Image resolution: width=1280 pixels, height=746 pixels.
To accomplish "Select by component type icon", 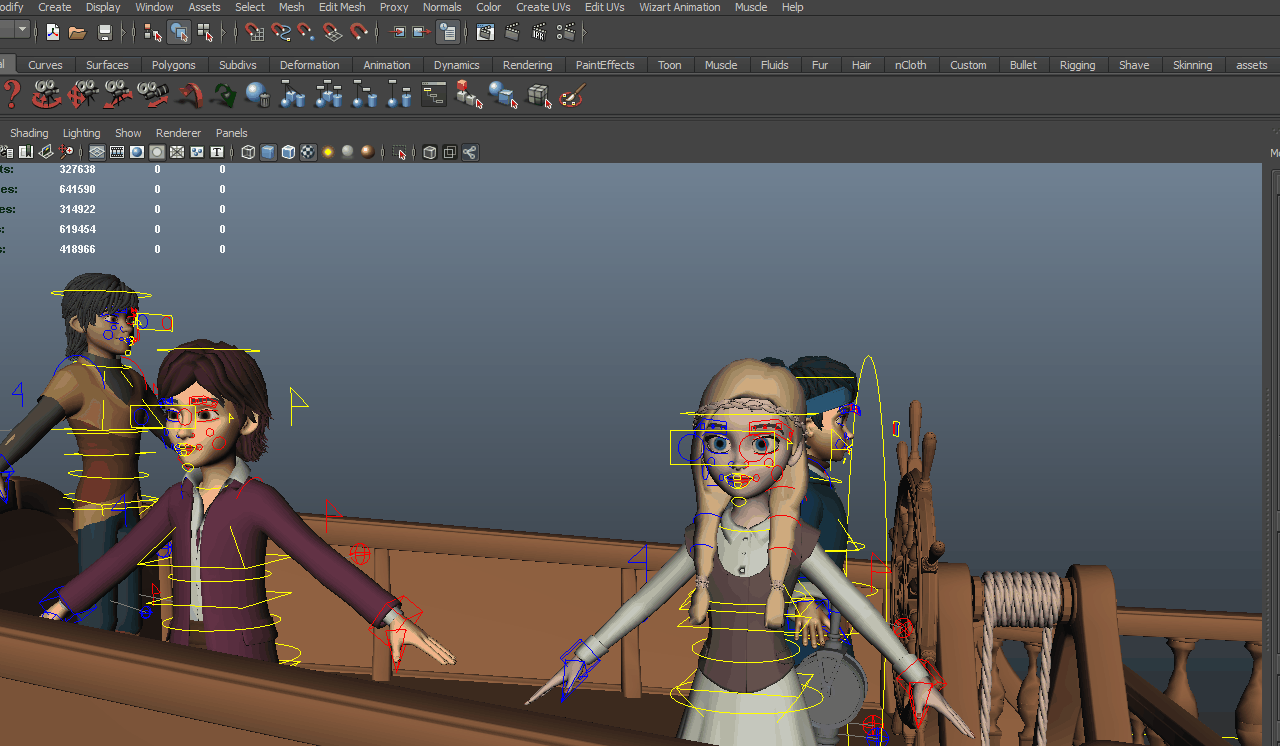I will click(x=205, y=32).
